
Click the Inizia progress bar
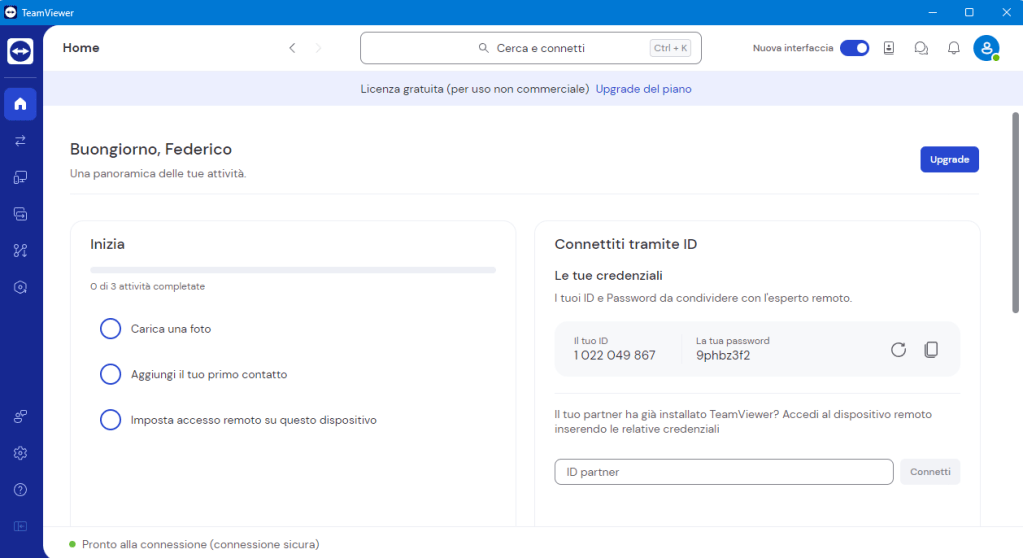293,270
